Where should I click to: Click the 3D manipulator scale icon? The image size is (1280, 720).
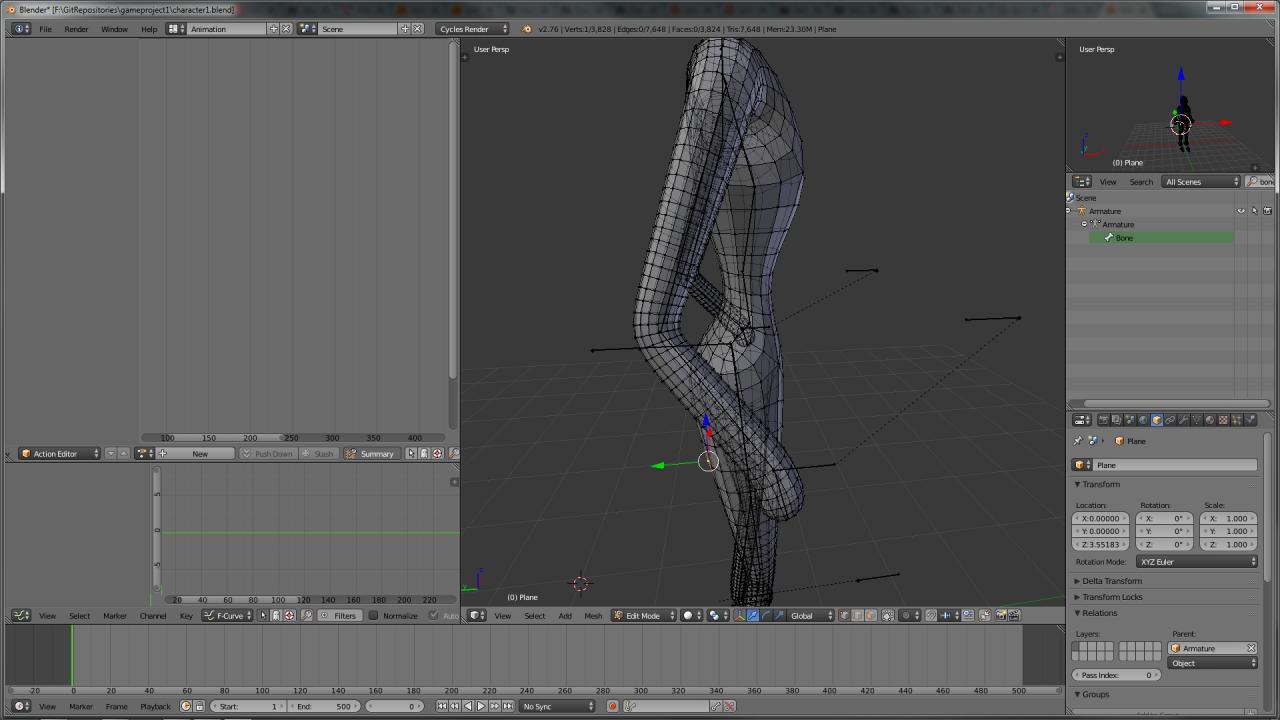[x=781, y=615]
